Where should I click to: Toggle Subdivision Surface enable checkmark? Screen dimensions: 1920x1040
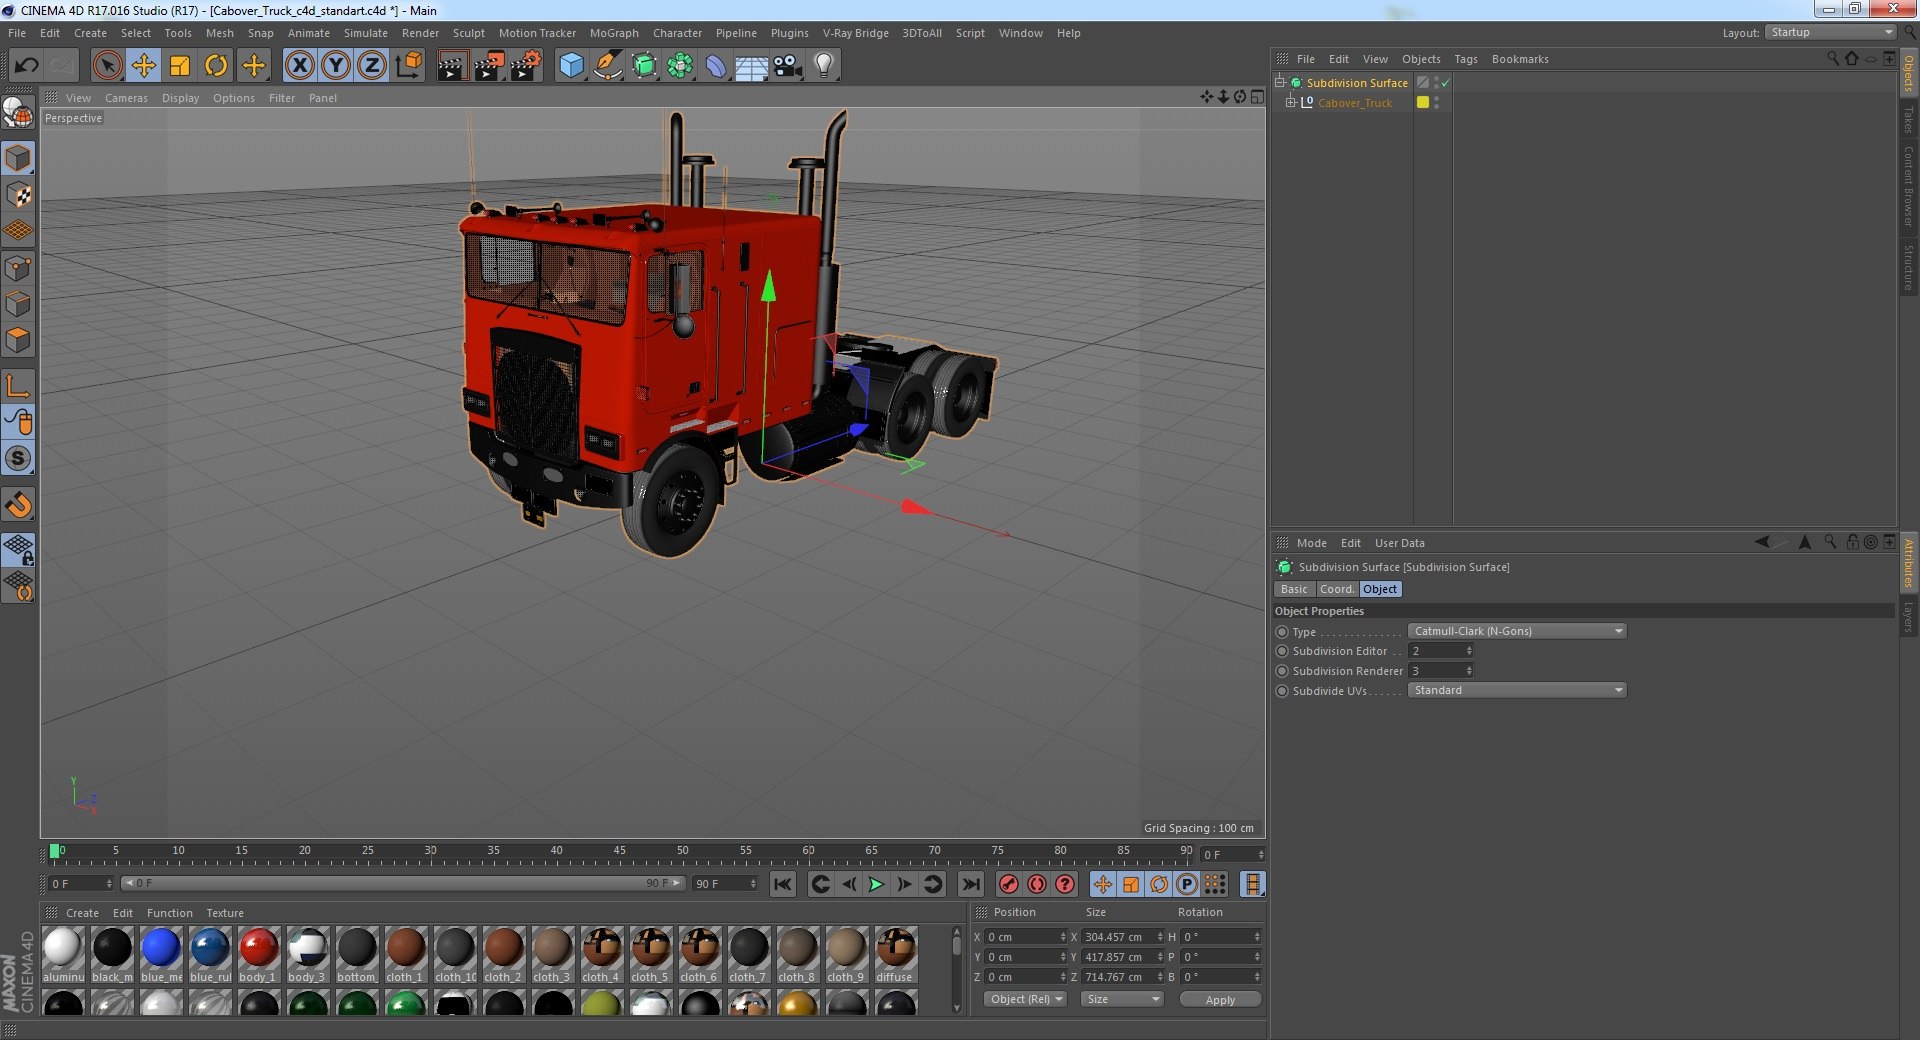[1446, 83]
